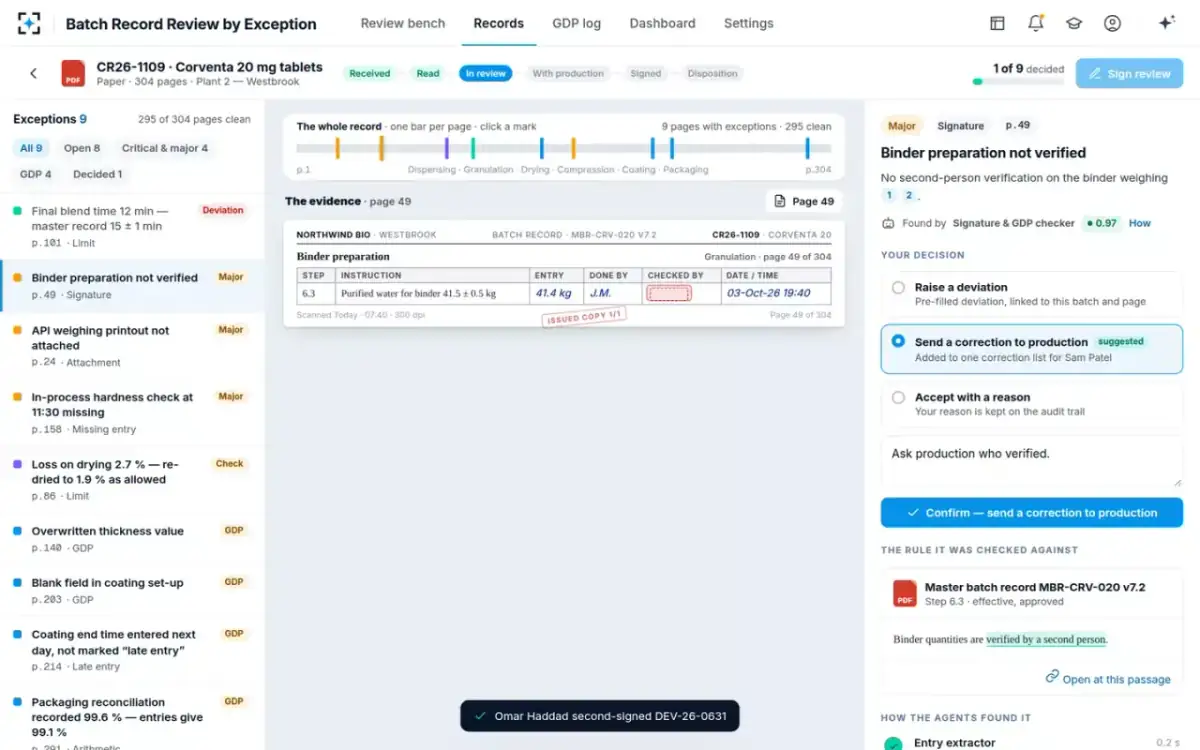This screenshot has height=750, width=1200.
Task: Click the green mark on record timeline
Action: [x=473, y=148]
